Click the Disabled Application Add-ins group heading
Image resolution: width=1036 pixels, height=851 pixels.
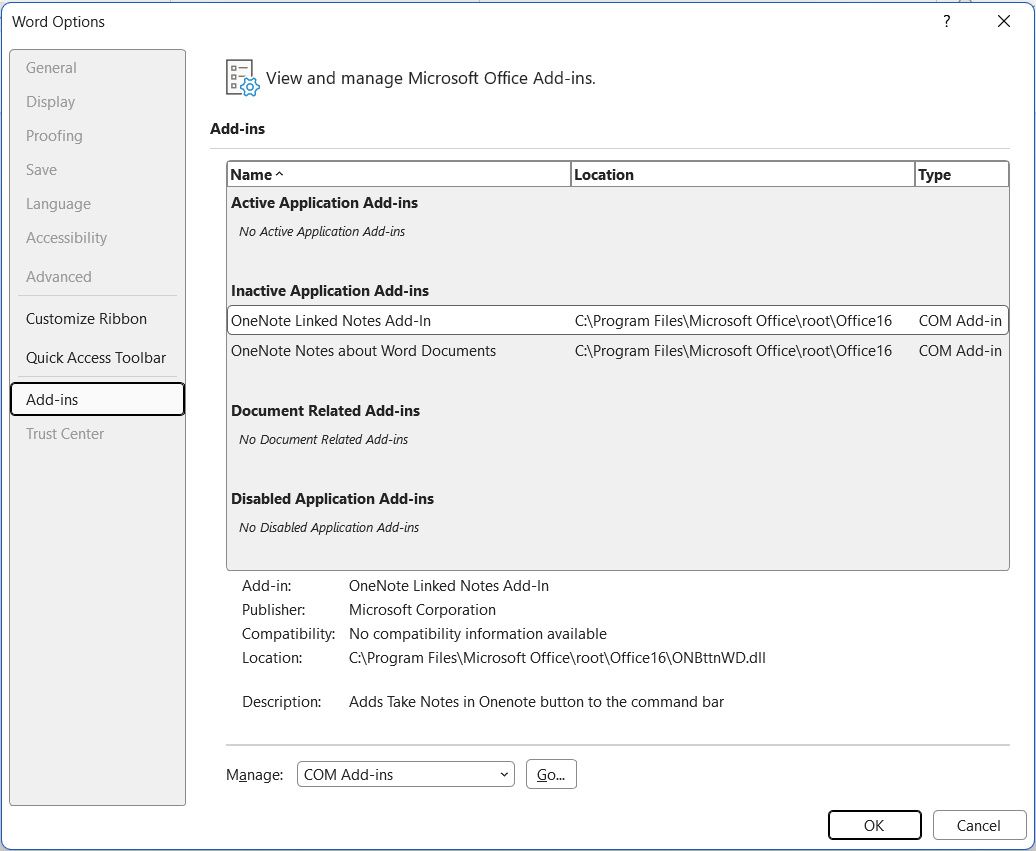pyautogui.click(x=332, y=499)
